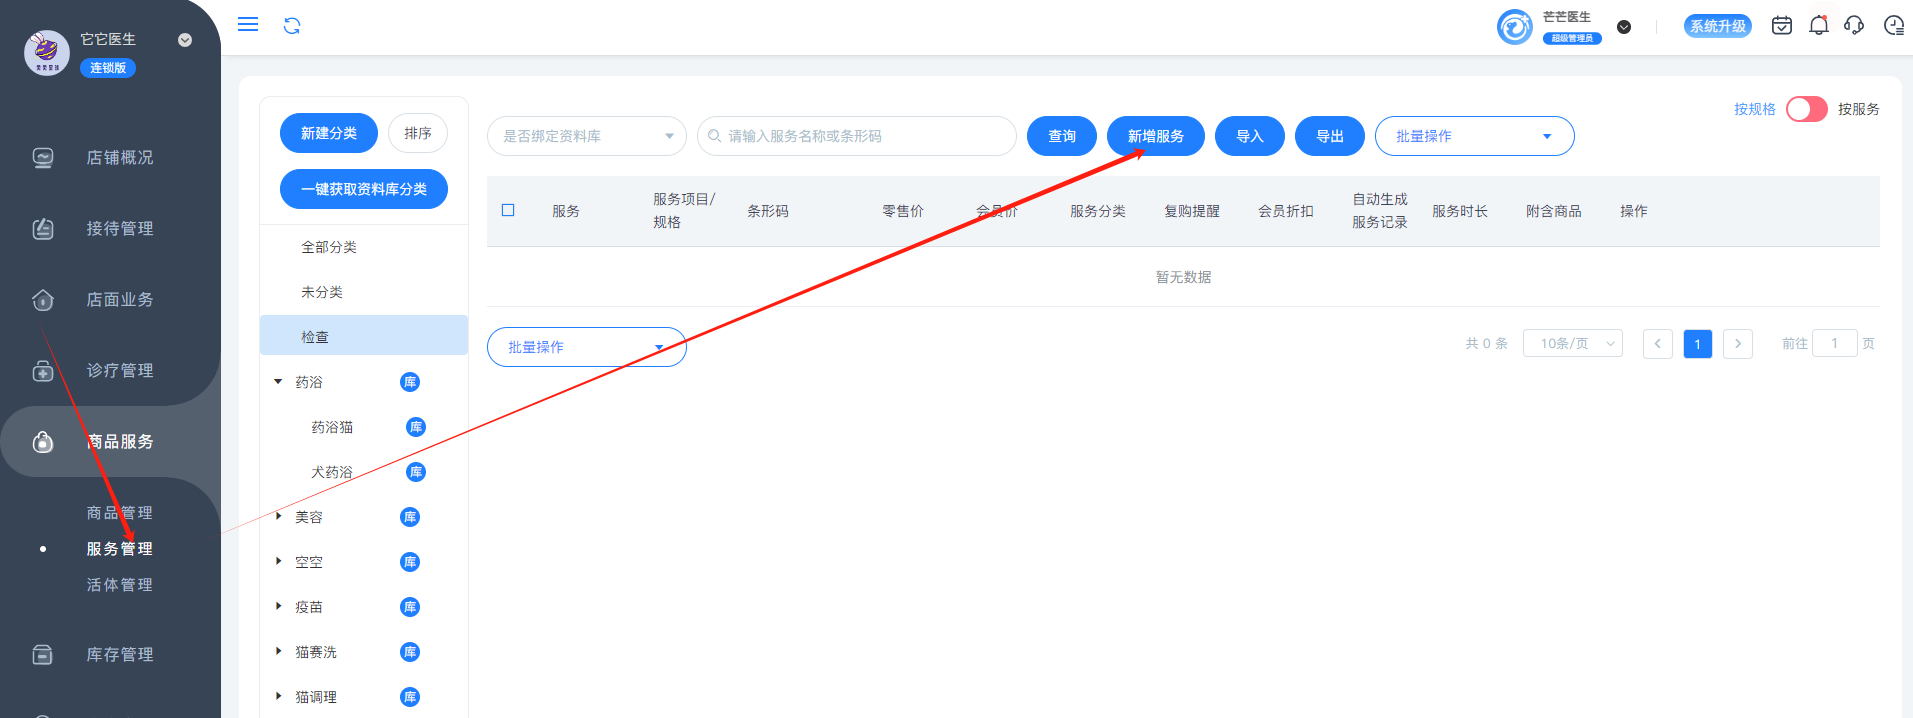The width and height of the screenshot is (1913, 718).
Task: Open the calendar icon in the top bar
Action: (x=1782, y=26)
